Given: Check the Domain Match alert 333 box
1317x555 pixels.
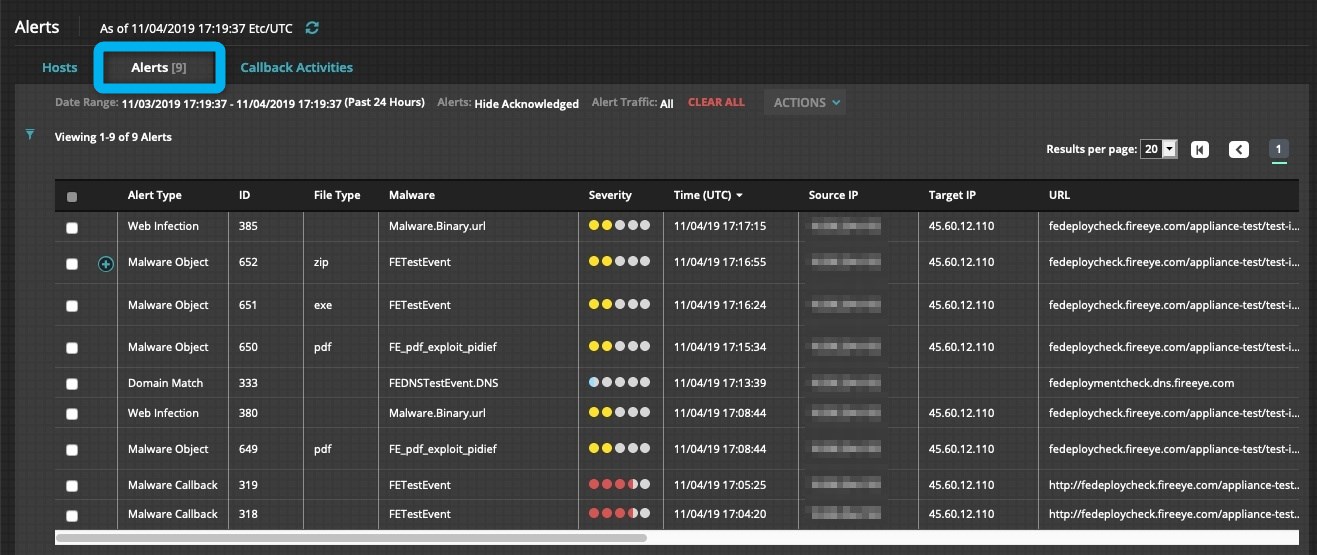Looking at the screenshot, I should [x=72, y=384].
